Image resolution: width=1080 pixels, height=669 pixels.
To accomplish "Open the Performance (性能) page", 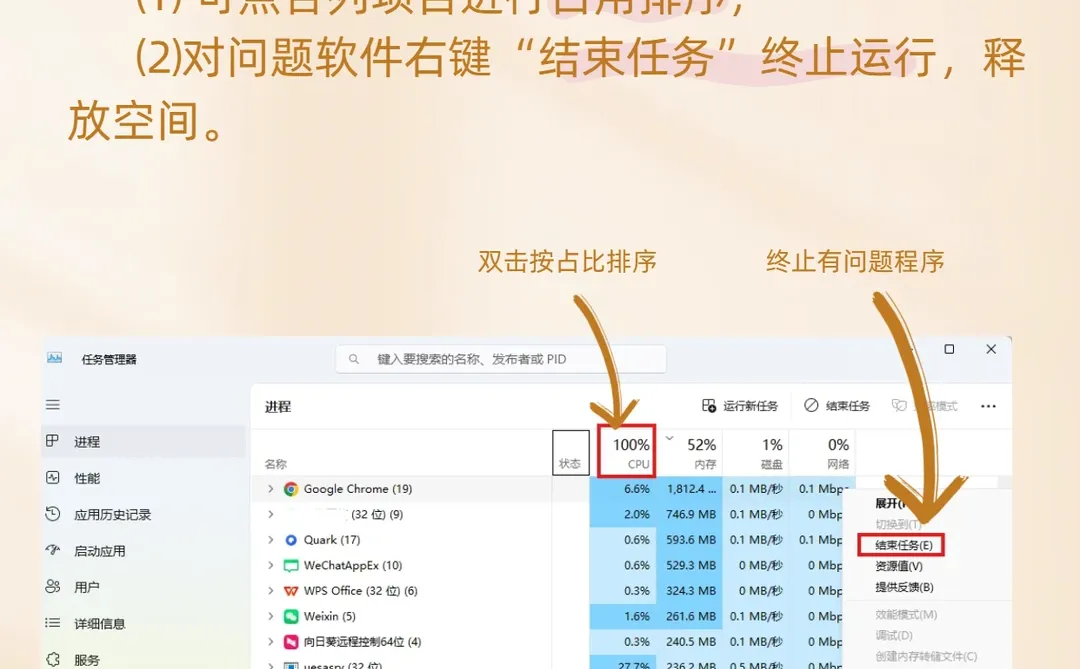I will [x=85, y=478].
